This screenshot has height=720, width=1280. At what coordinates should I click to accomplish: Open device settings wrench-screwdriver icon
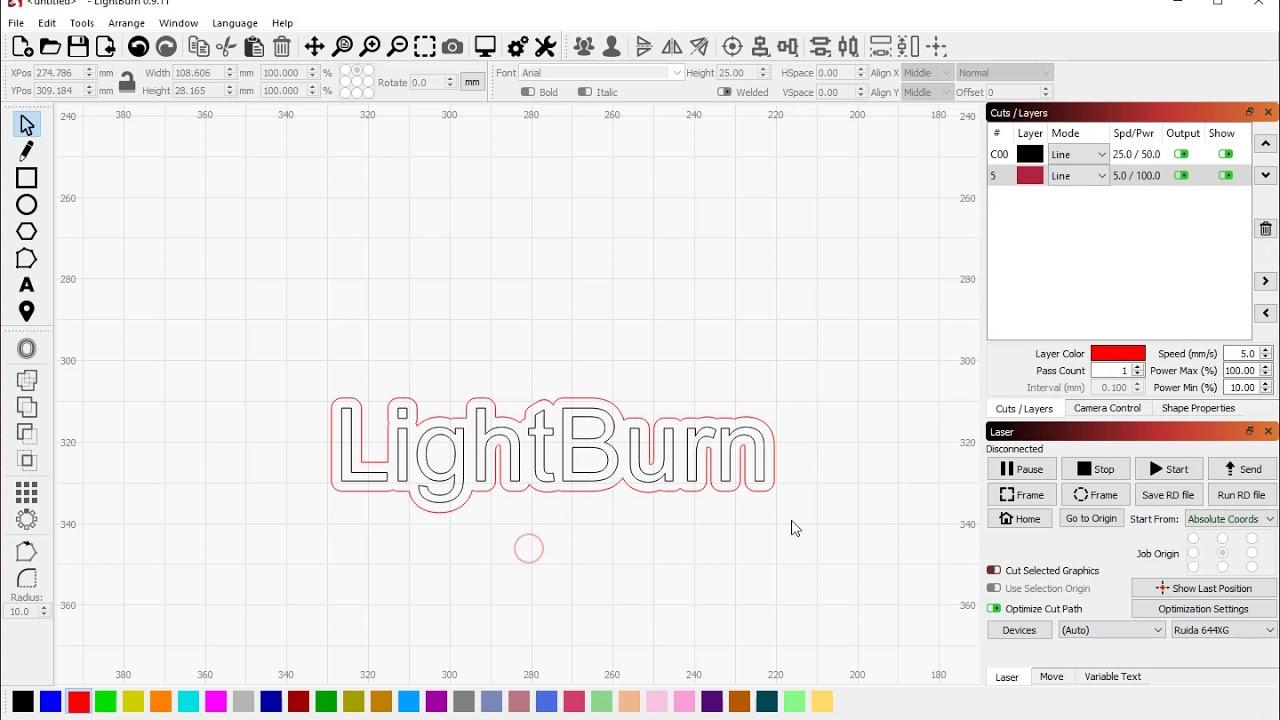[545, 46]
